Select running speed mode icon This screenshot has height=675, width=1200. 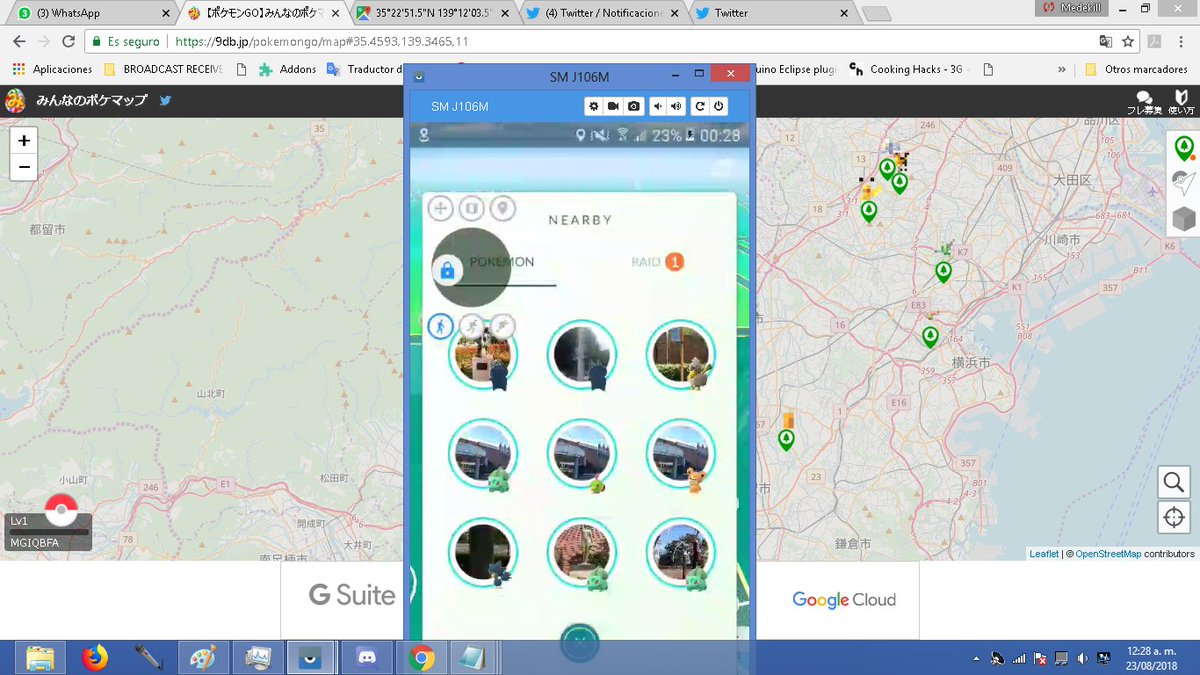pyautogui.click(x=470, y=326)
